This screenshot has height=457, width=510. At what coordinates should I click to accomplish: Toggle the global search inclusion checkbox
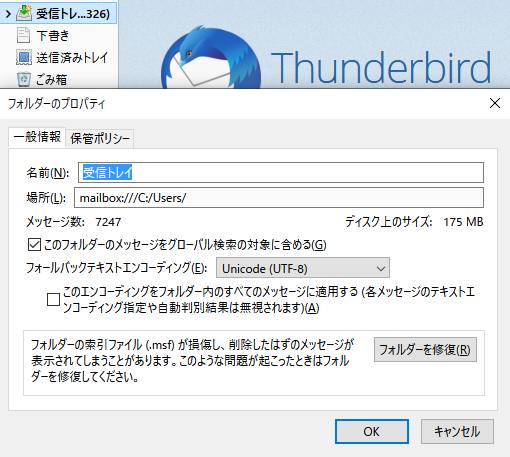34,245
